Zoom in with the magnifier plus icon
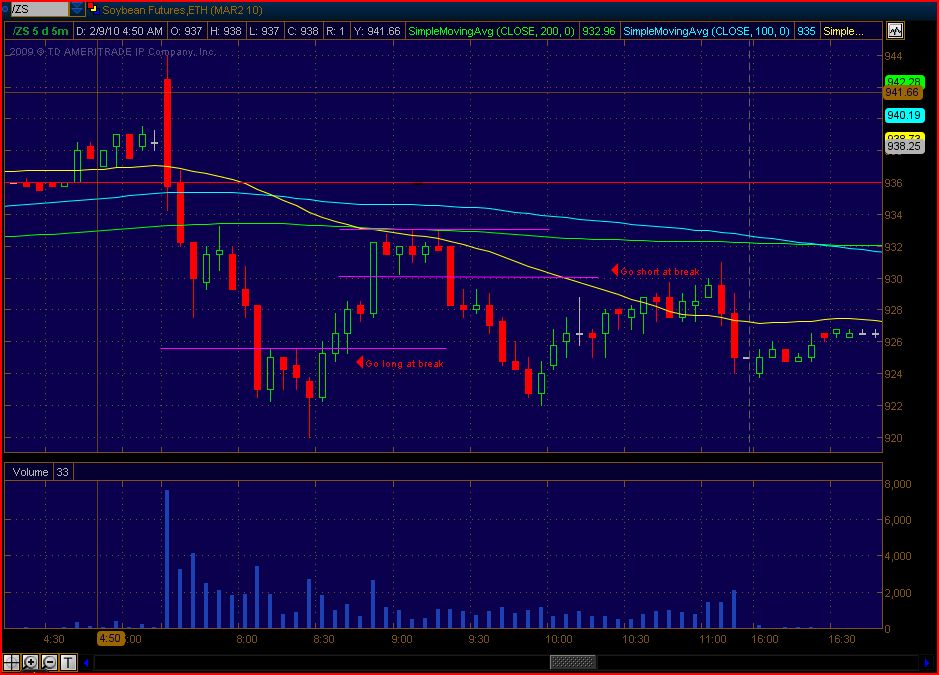 coord(31,662)
